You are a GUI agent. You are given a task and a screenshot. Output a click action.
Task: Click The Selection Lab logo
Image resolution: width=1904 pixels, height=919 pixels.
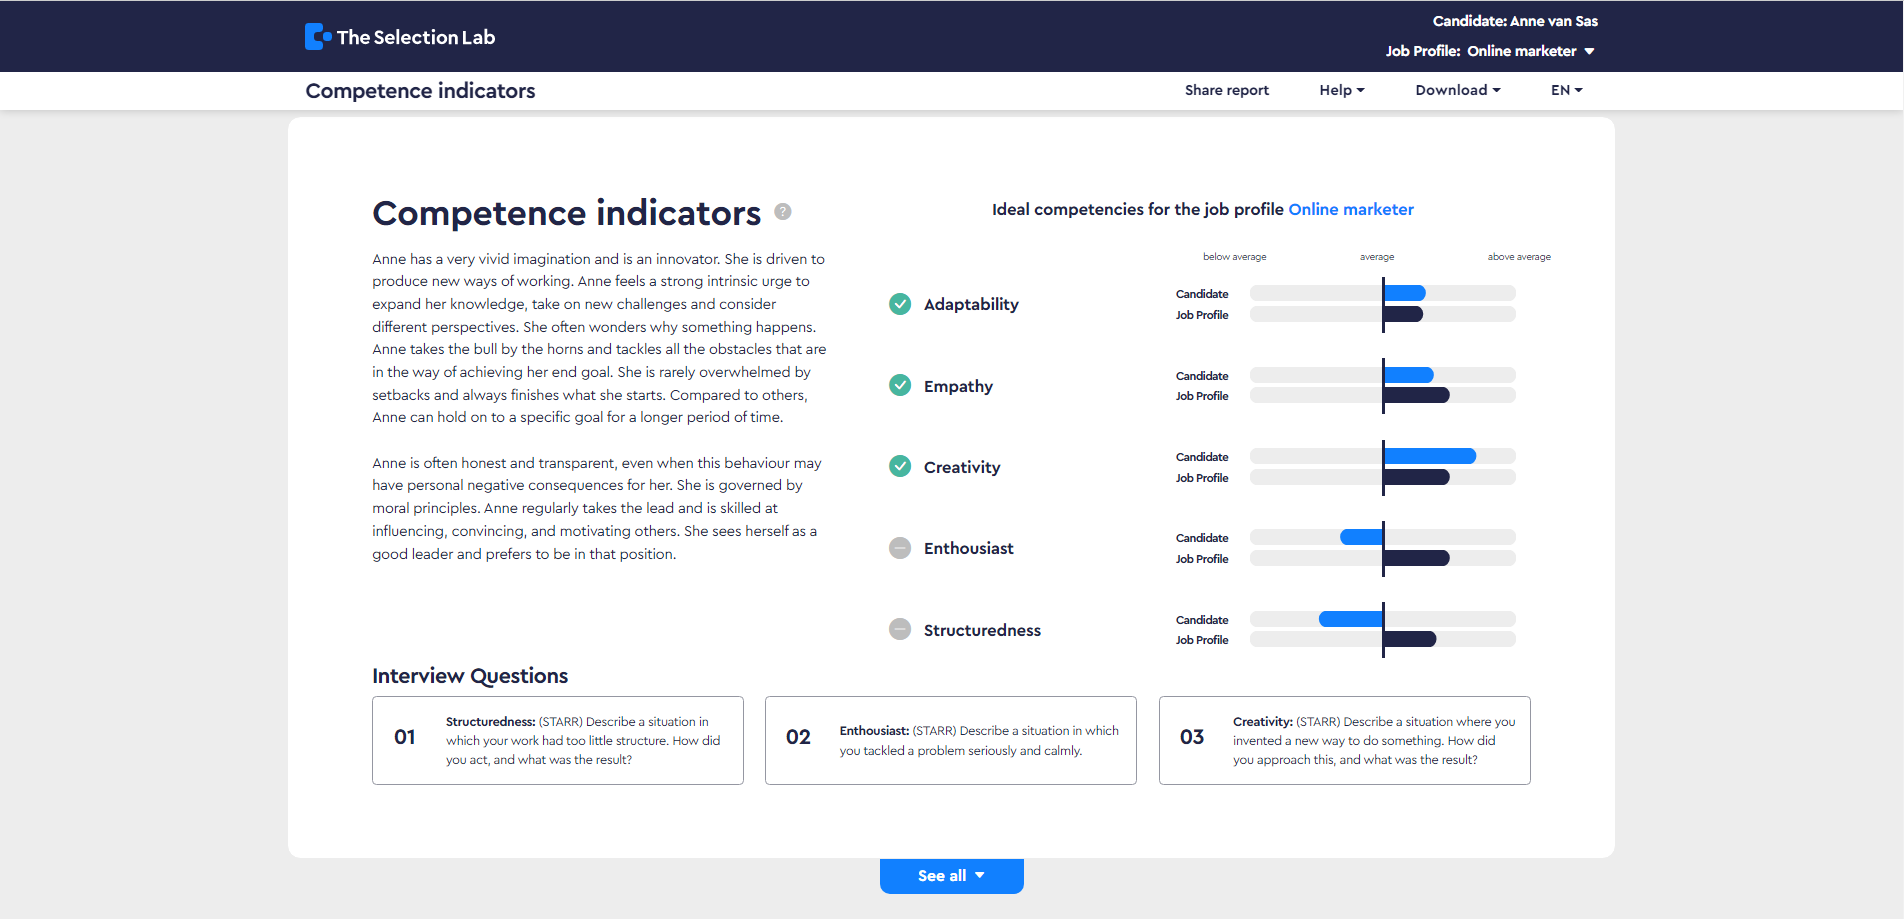click(x=399, y=36)
